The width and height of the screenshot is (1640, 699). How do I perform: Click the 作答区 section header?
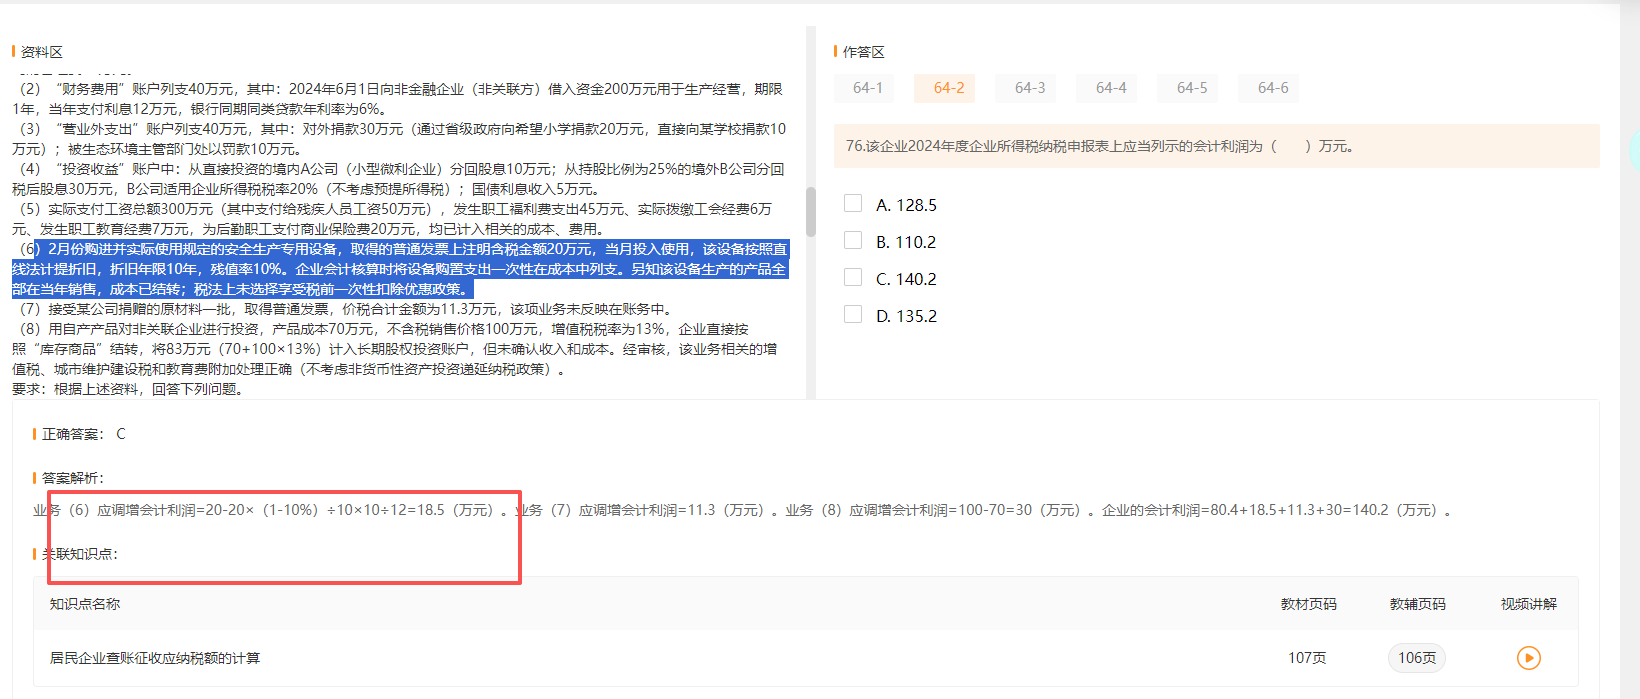coord(863,52)
